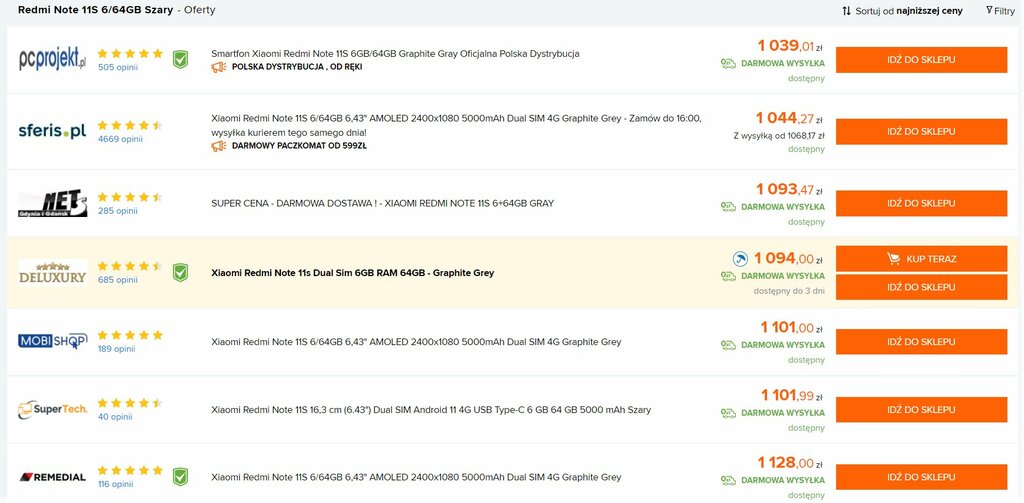Image resolution: width=1024 pixels, height=503 pixels.
Task: Click the star rating of pcprojekt.pl
Action: click(x=130, y=54)
